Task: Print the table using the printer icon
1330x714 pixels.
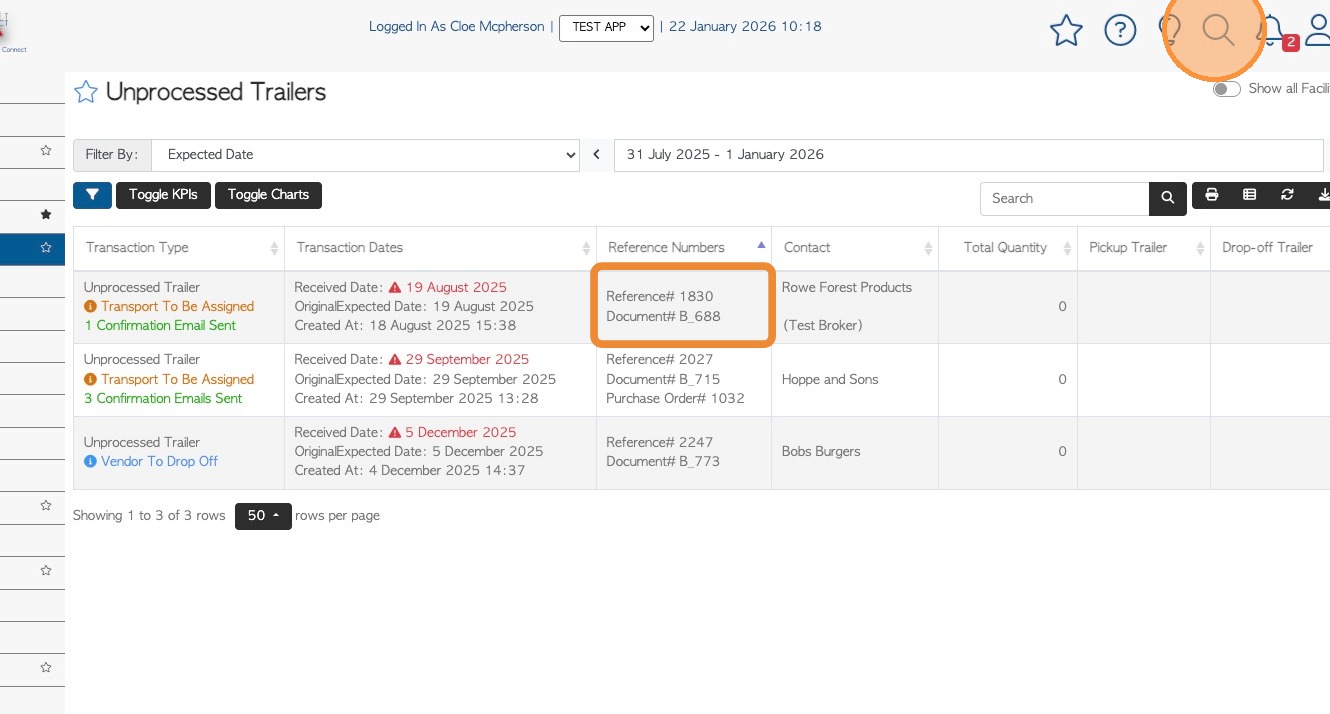Action: (x=1212, y=195)
